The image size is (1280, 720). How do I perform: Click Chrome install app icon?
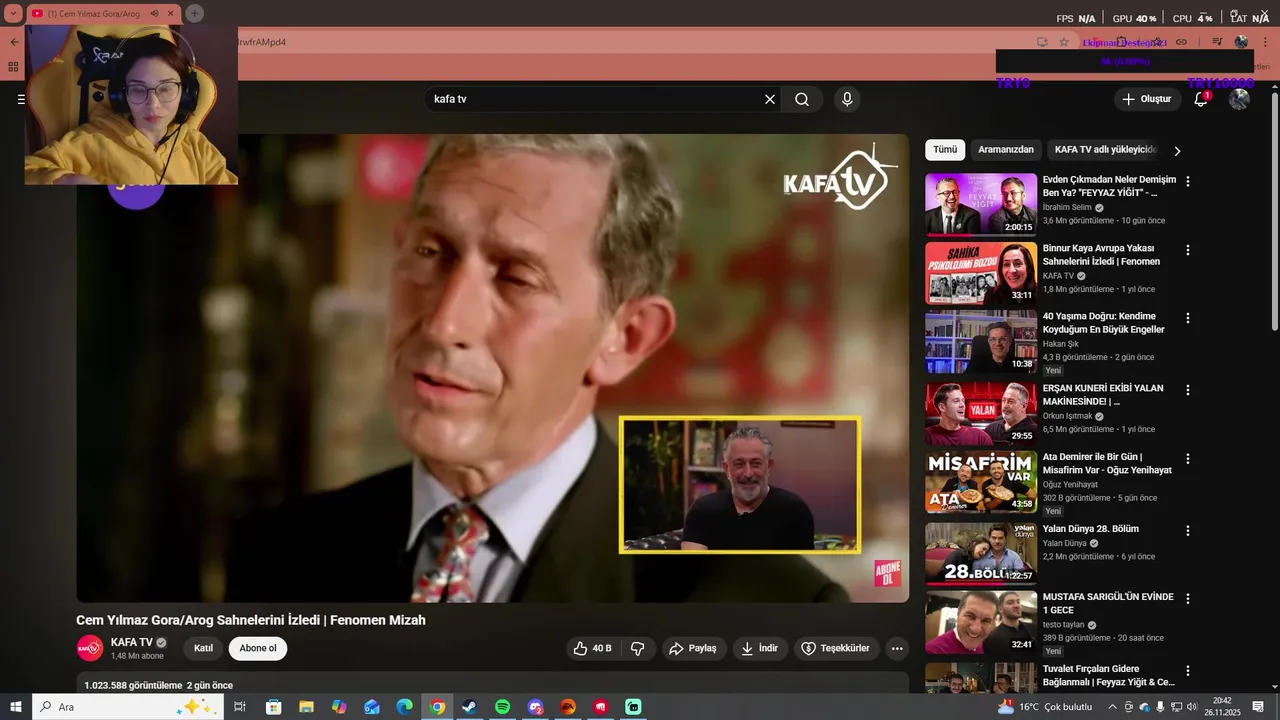1042,42
